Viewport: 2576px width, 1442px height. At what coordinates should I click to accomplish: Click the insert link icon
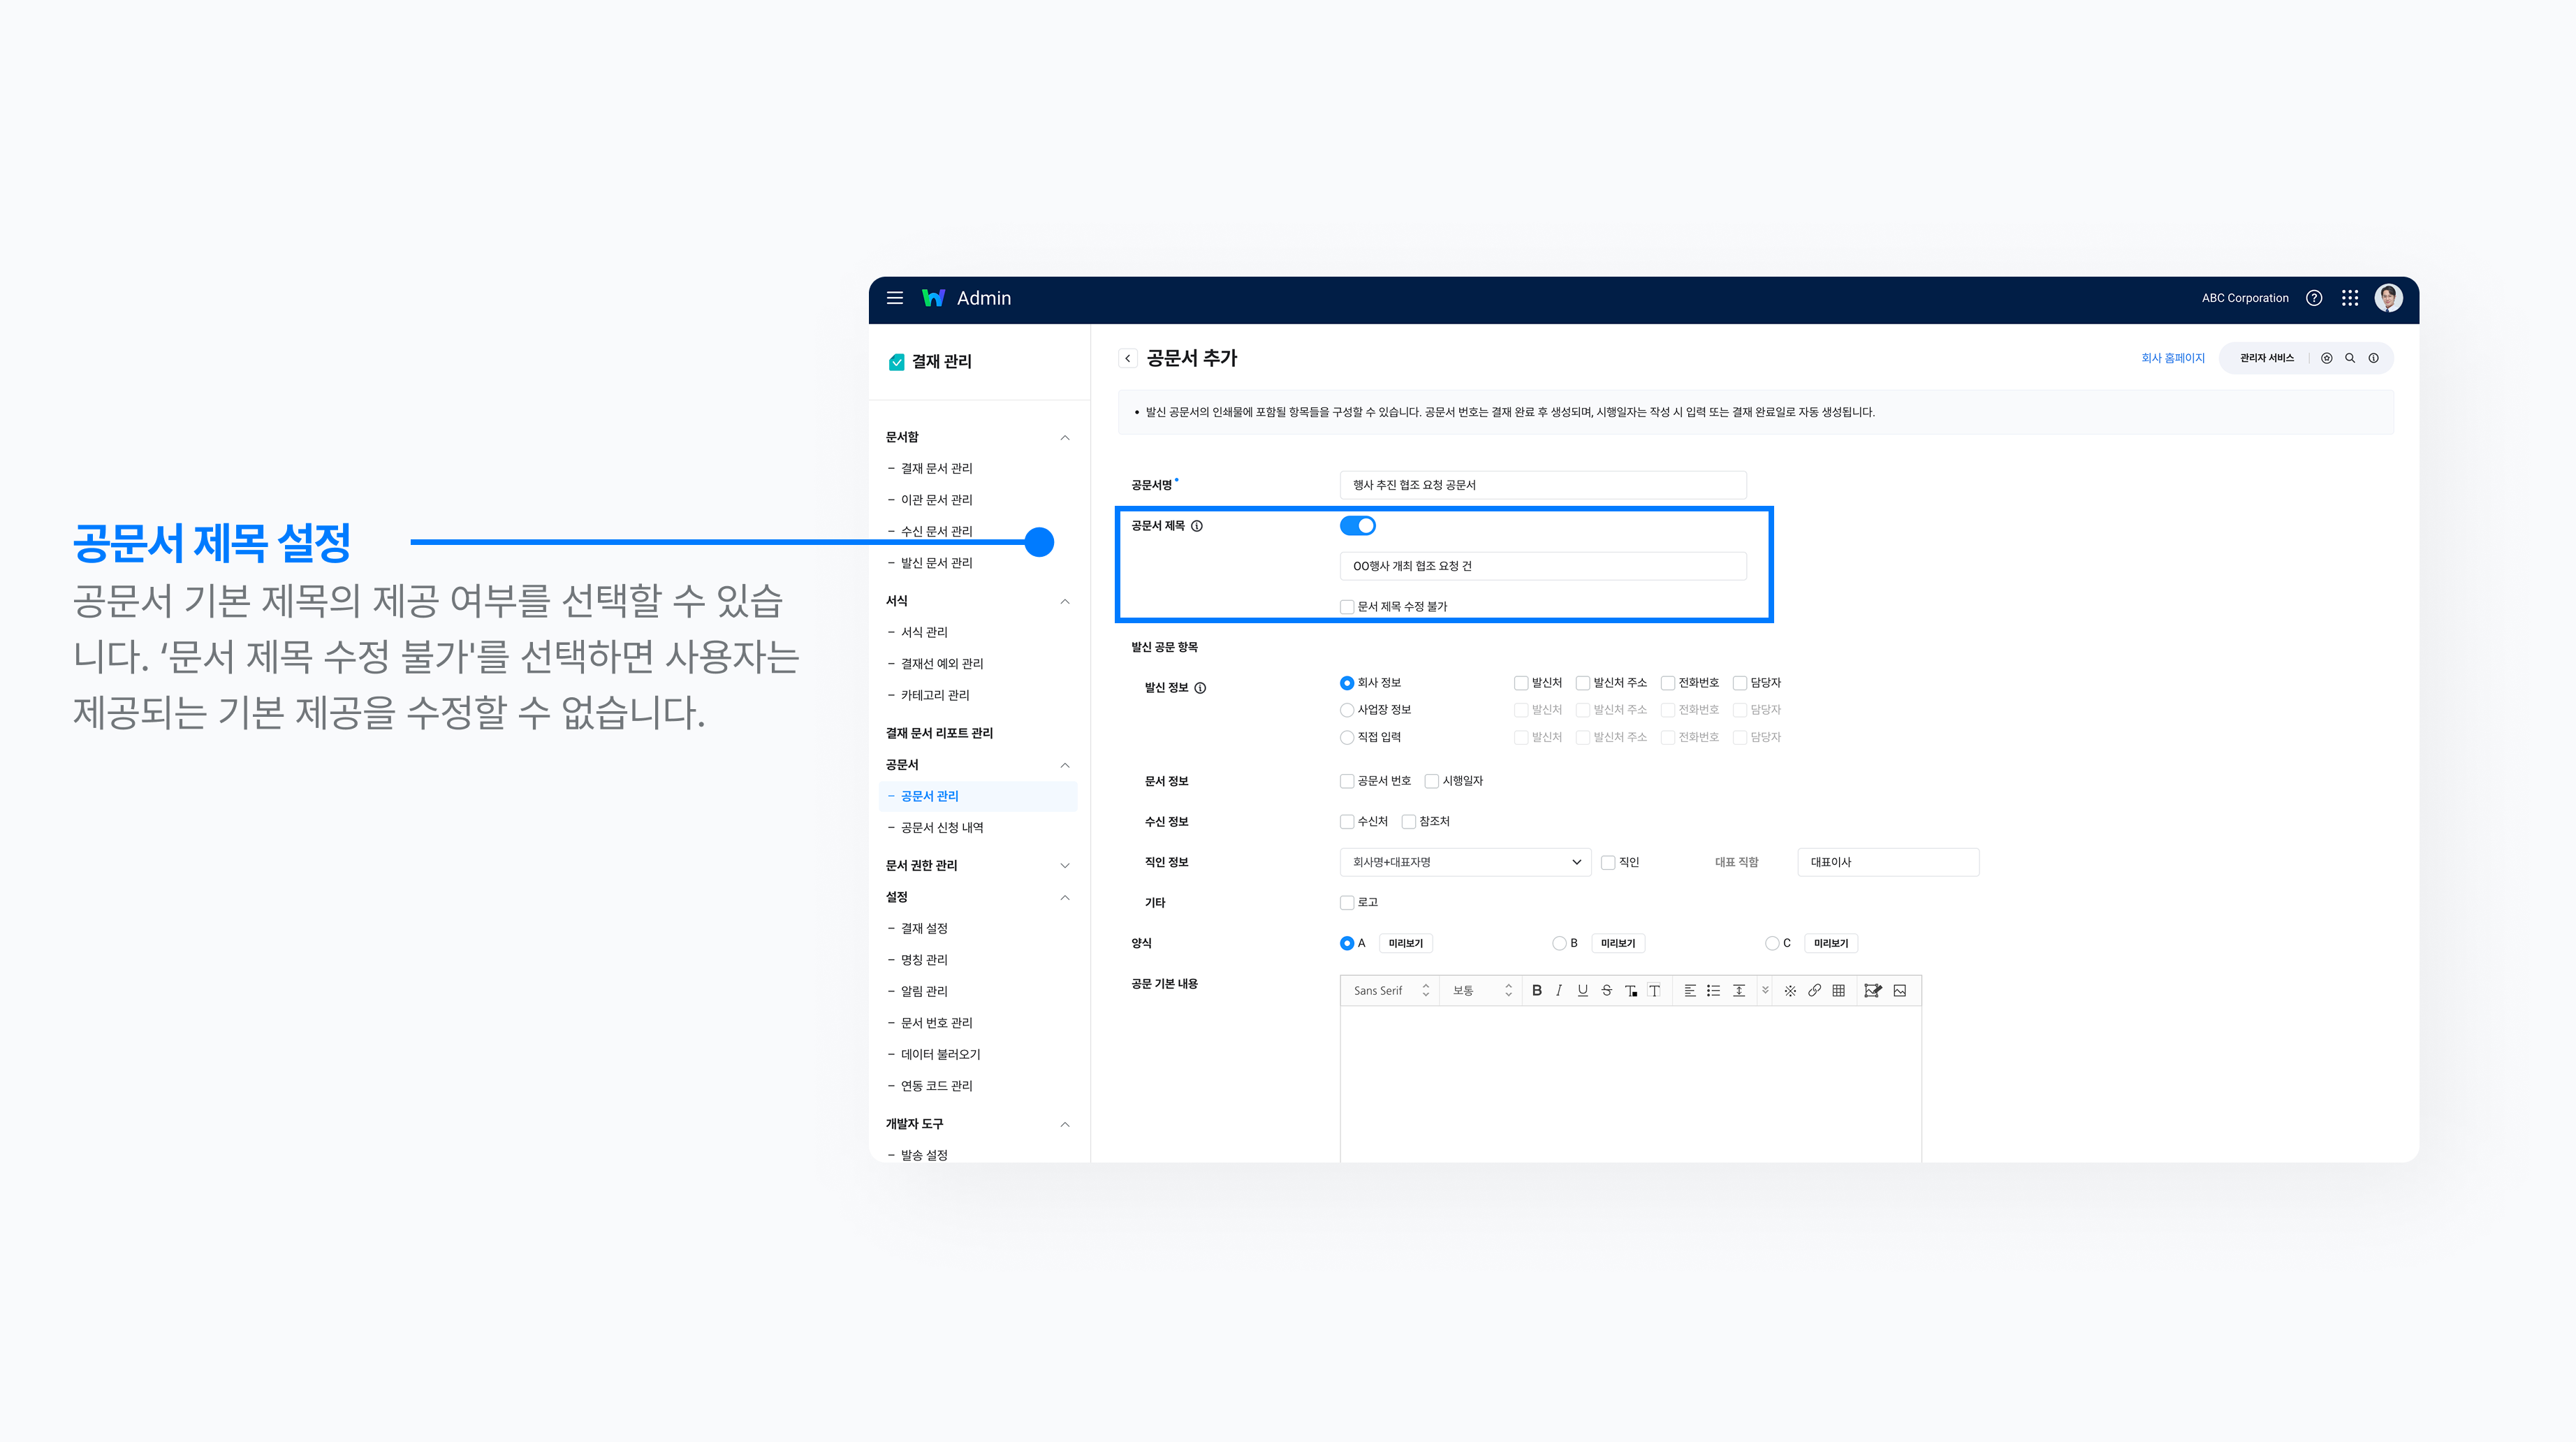[1814, 990]
